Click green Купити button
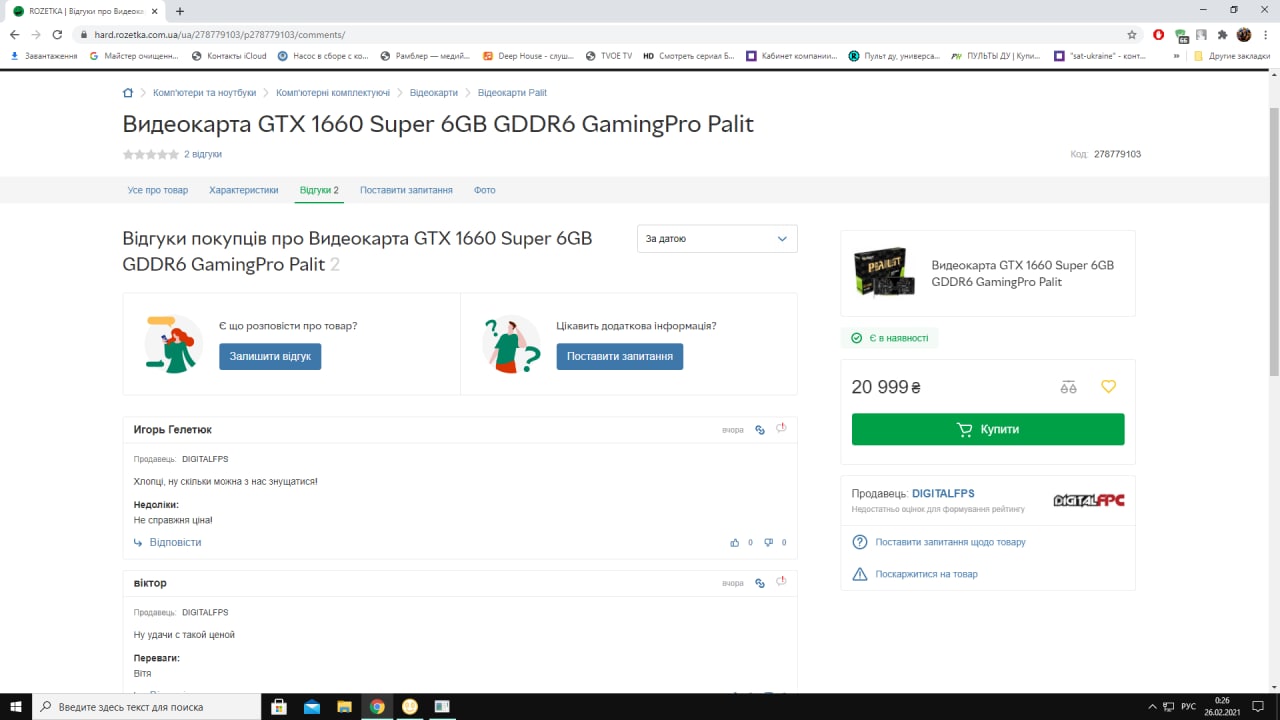The height and width of the screenshot is (720, 1280). (x=988, y=429)
